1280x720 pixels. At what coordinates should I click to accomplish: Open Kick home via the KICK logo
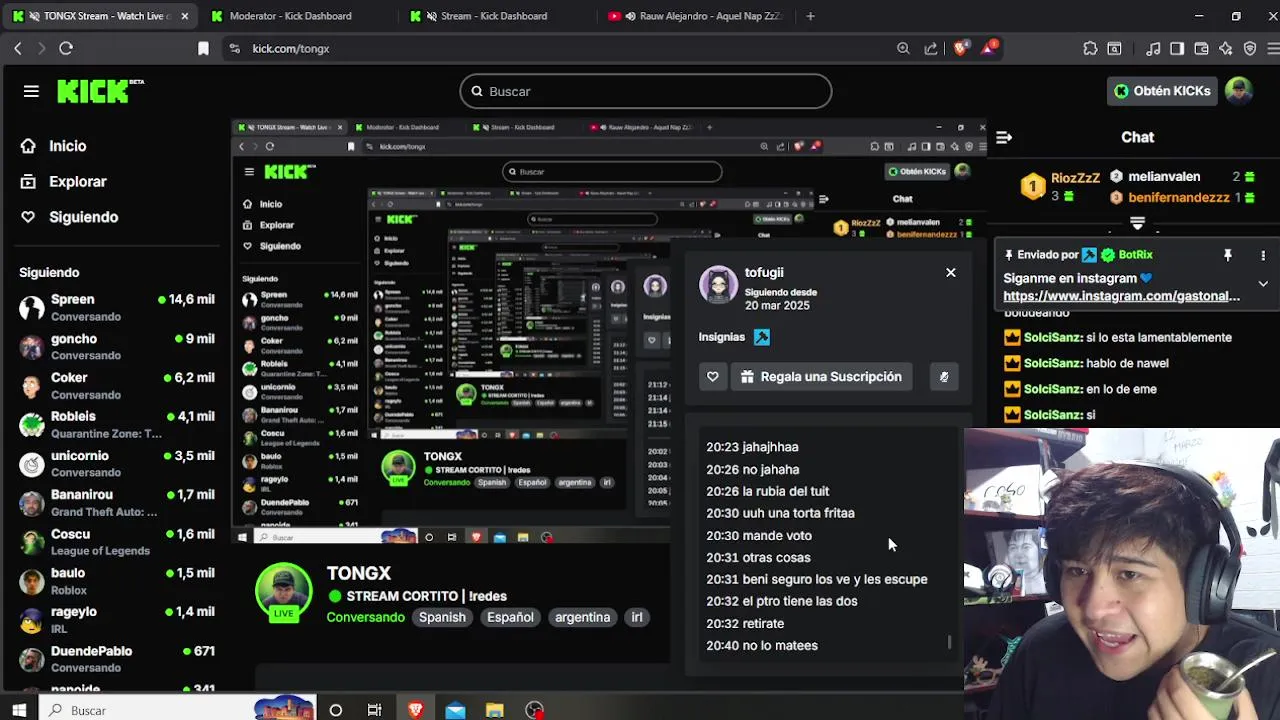tap(98, 91)
